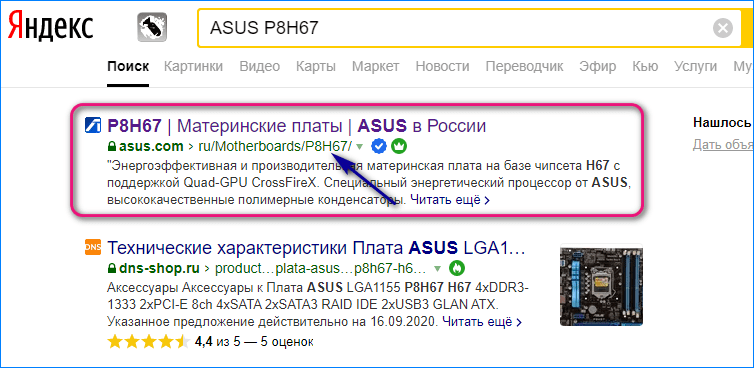The height and width of the screenshot is (368, 754).
Task: Open the 'P8H67 | Материнские платы' result link
Action: (x=296, y=126)
